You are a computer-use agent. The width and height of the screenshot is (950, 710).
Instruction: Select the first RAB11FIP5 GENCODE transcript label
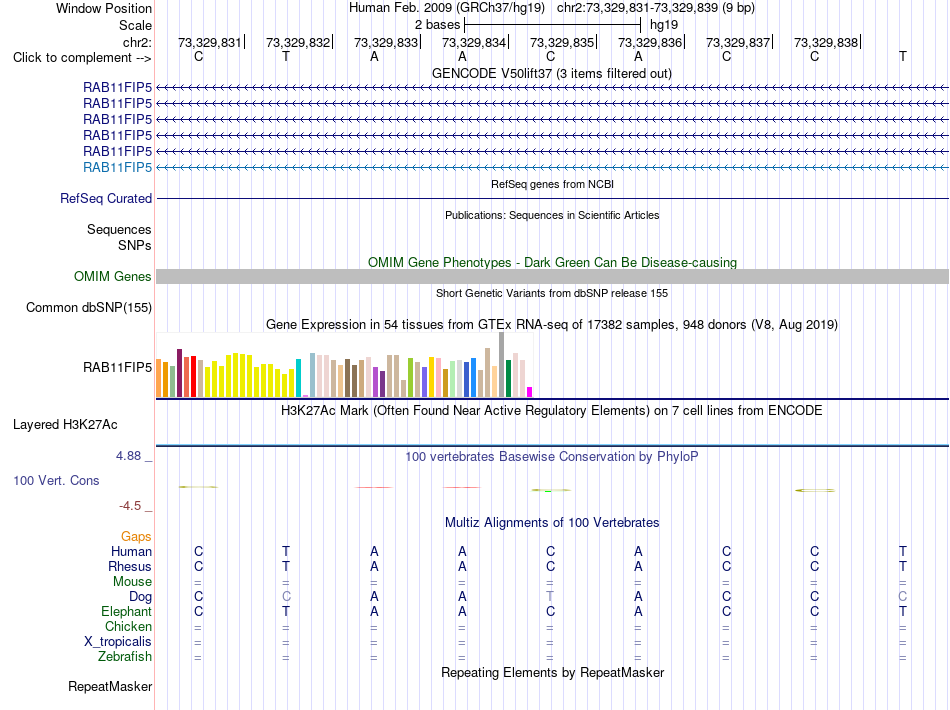(118, 87)
